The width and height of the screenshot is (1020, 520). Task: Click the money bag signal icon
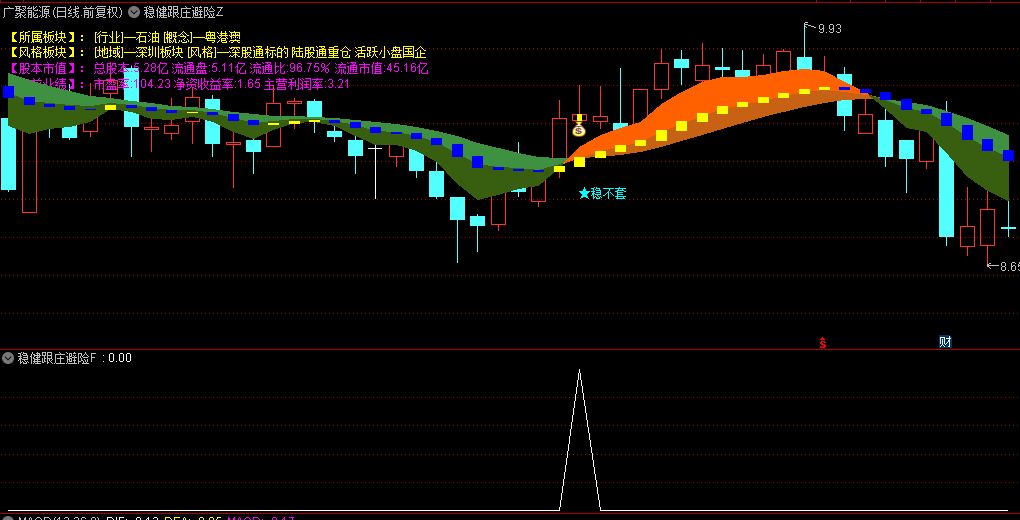(579, 128)
